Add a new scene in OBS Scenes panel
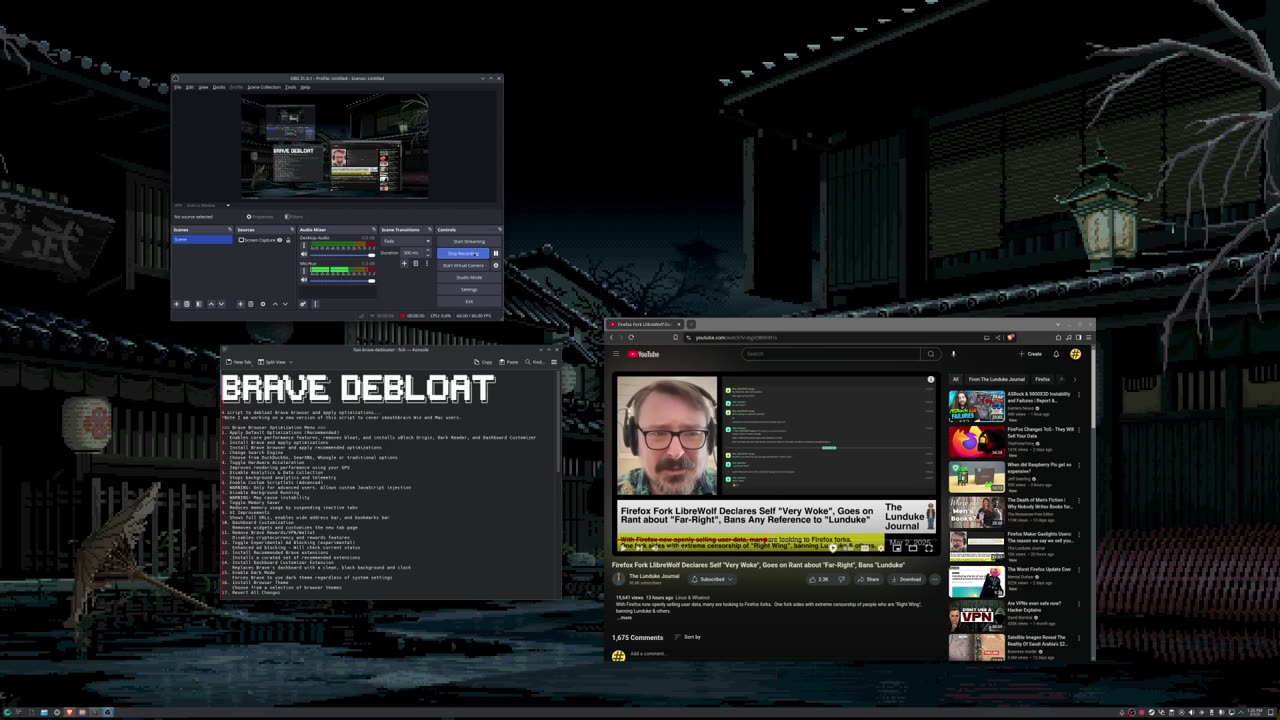Screen dimensions: 1280x720 (x=176, y=304)
